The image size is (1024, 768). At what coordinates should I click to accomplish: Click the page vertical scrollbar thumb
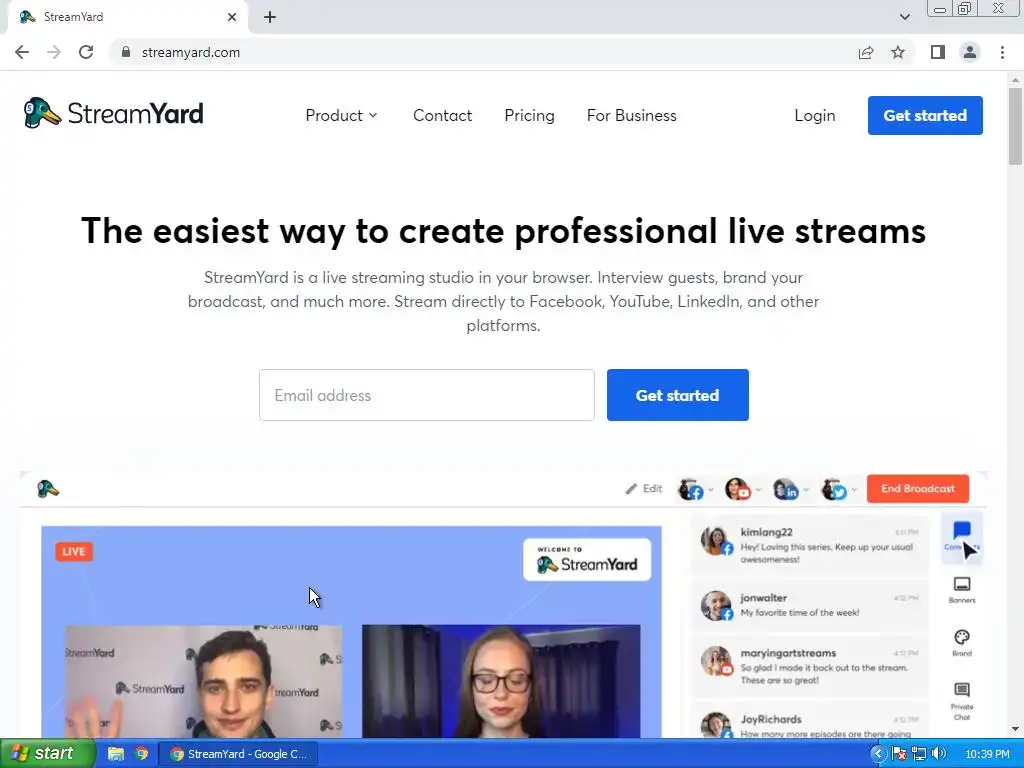1015,126
